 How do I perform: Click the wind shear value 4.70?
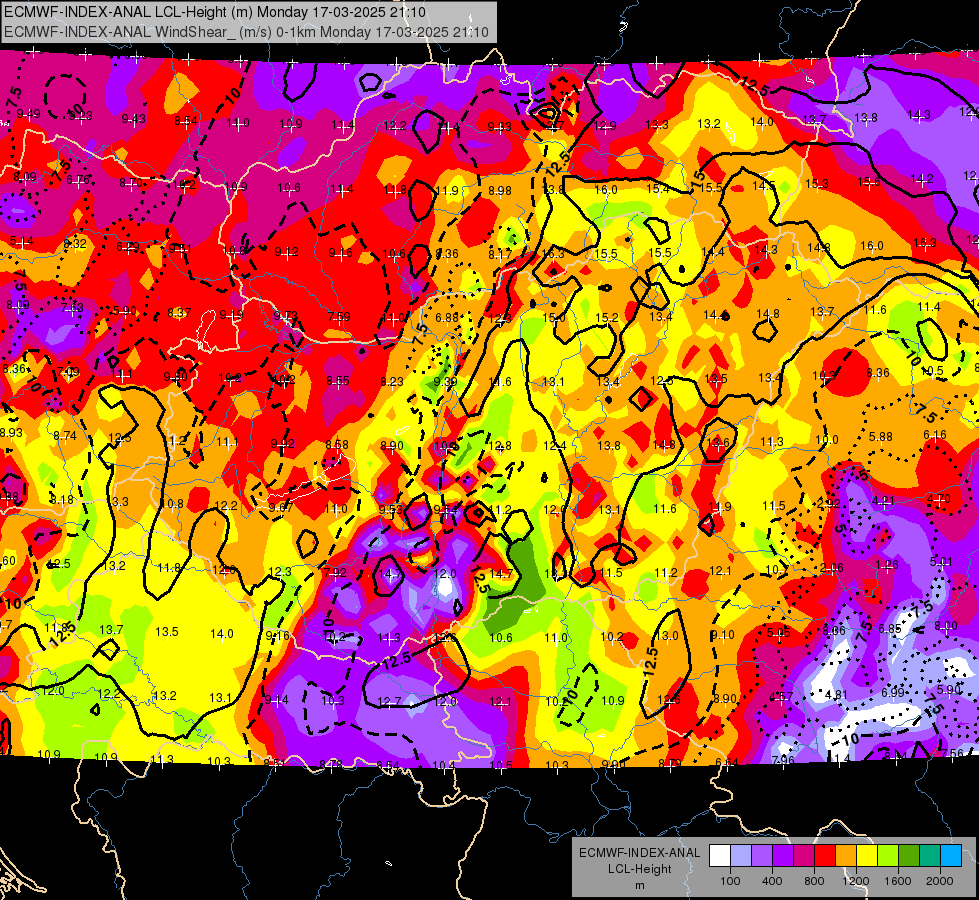point(938,499)
